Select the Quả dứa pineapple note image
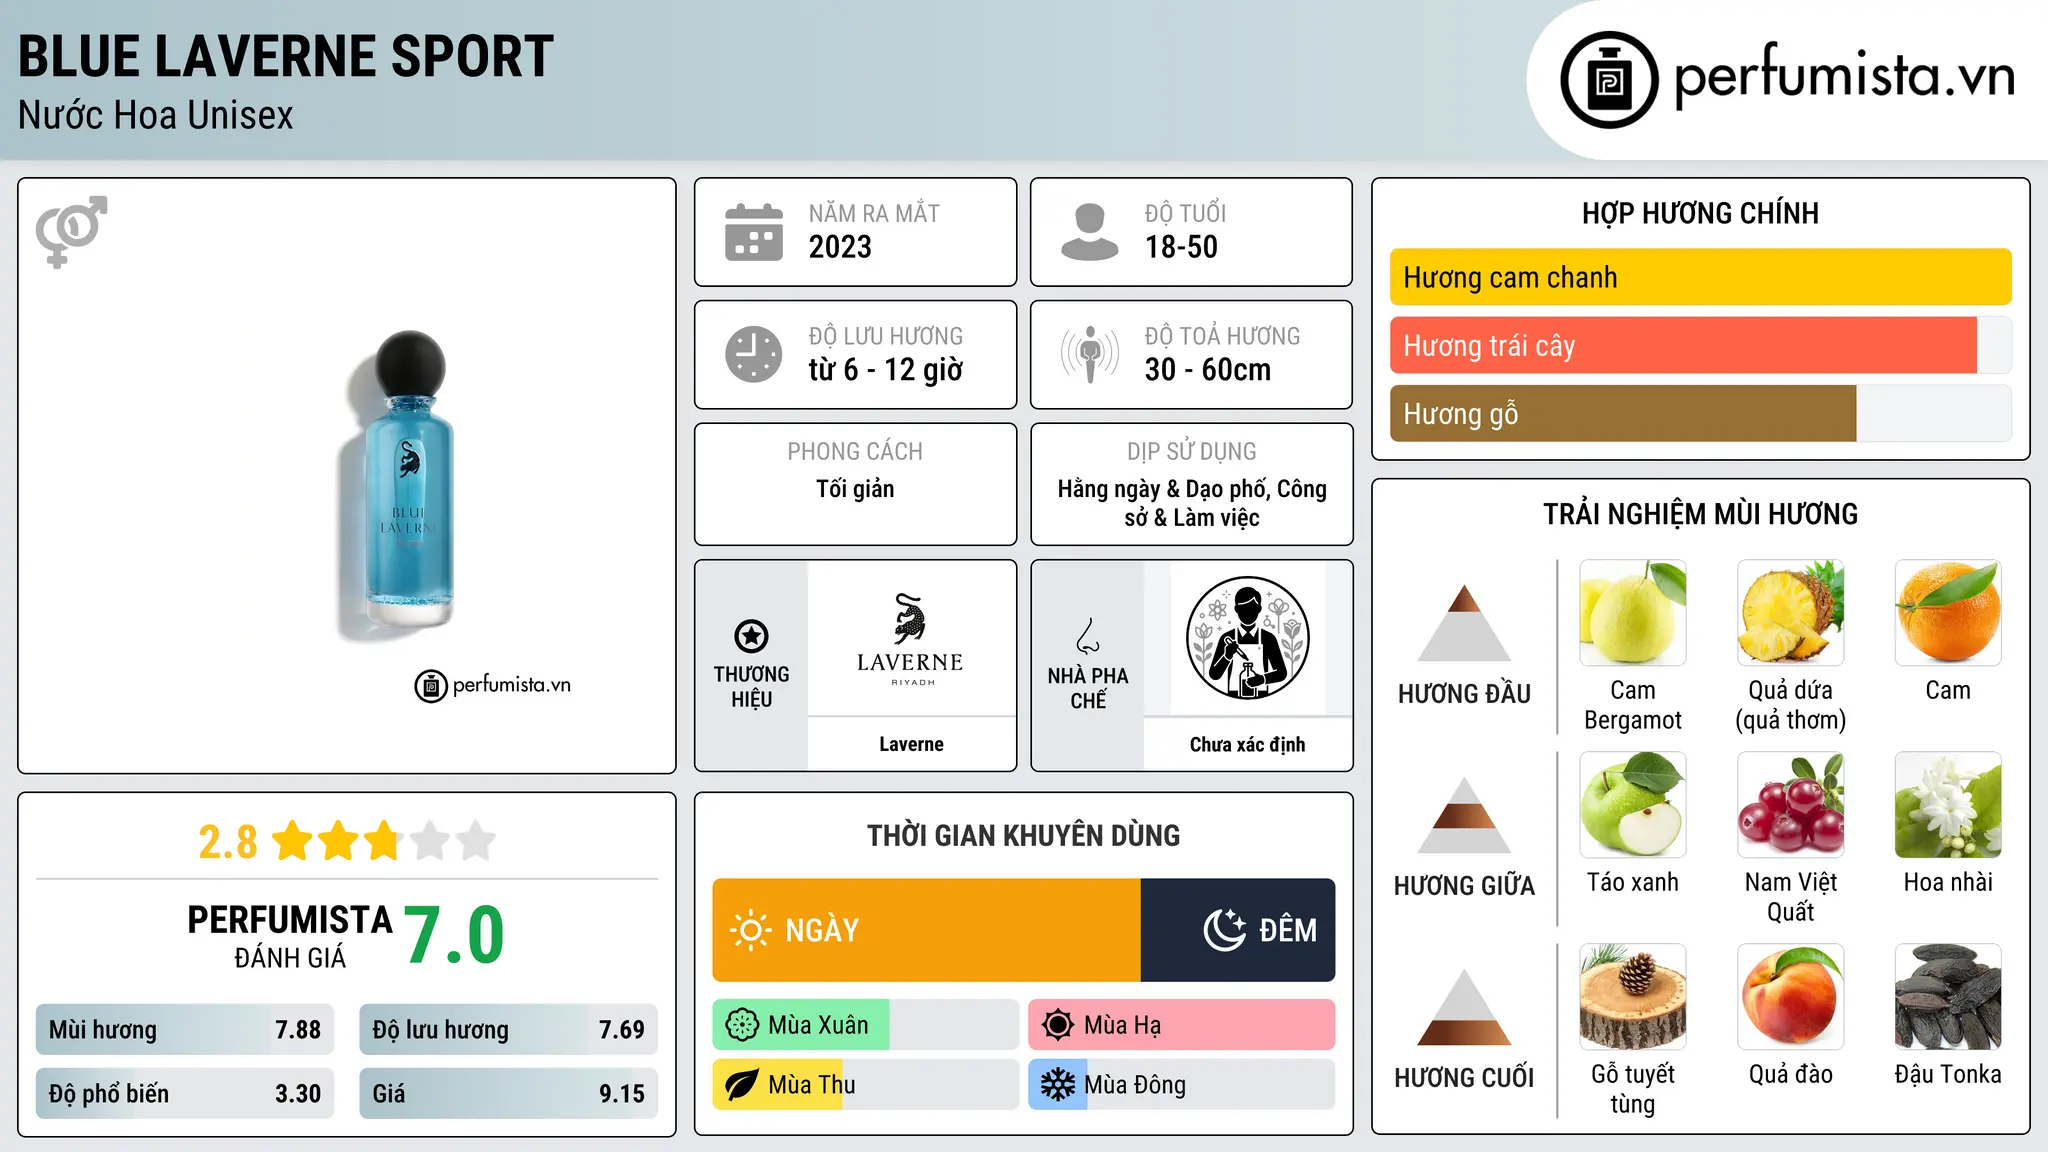The height and width of the screenshot is (1152, 2048). pyautogui.click(x=1790, y=613)
